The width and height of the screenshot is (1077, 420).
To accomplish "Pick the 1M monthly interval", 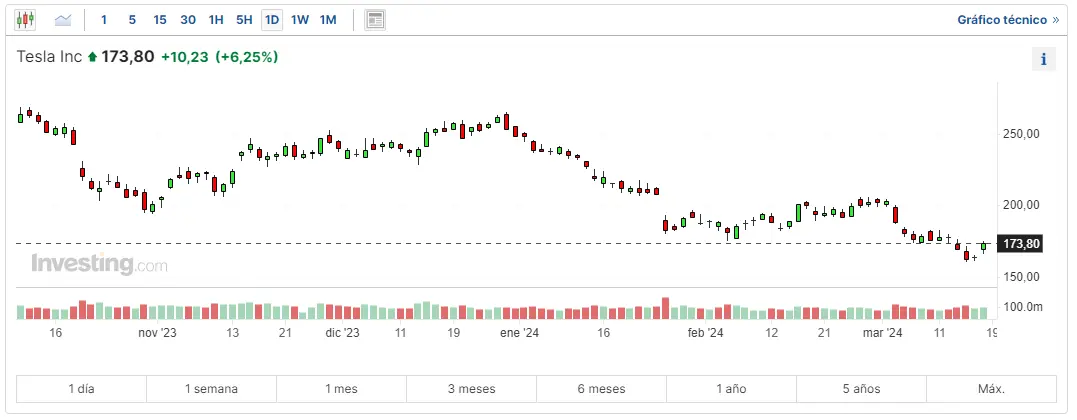I will pyautogui.click(x=328, y=19).
